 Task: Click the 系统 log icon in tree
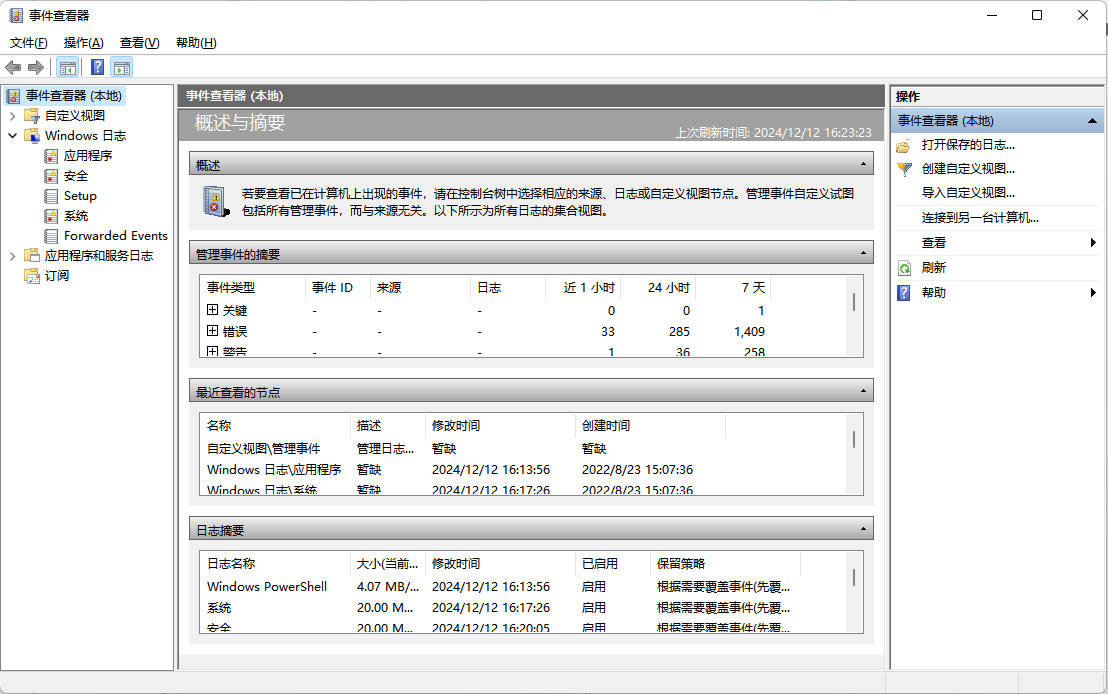[51, 216]
